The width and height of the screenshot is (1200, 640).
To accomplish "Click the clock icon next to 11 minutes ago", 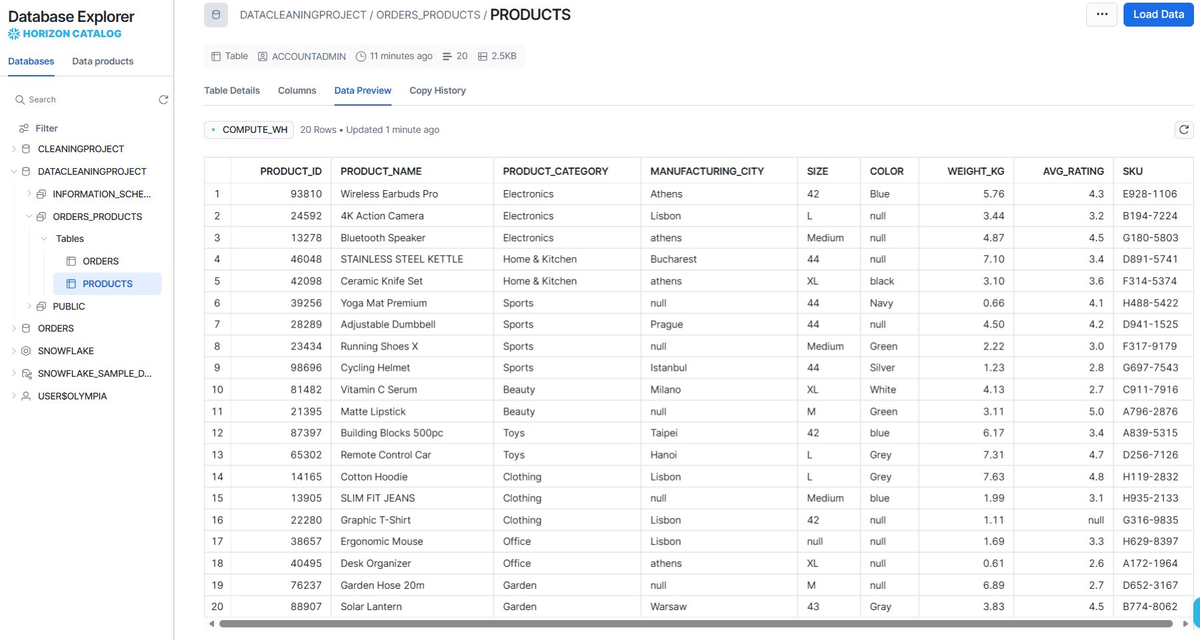I will (361, 56).
